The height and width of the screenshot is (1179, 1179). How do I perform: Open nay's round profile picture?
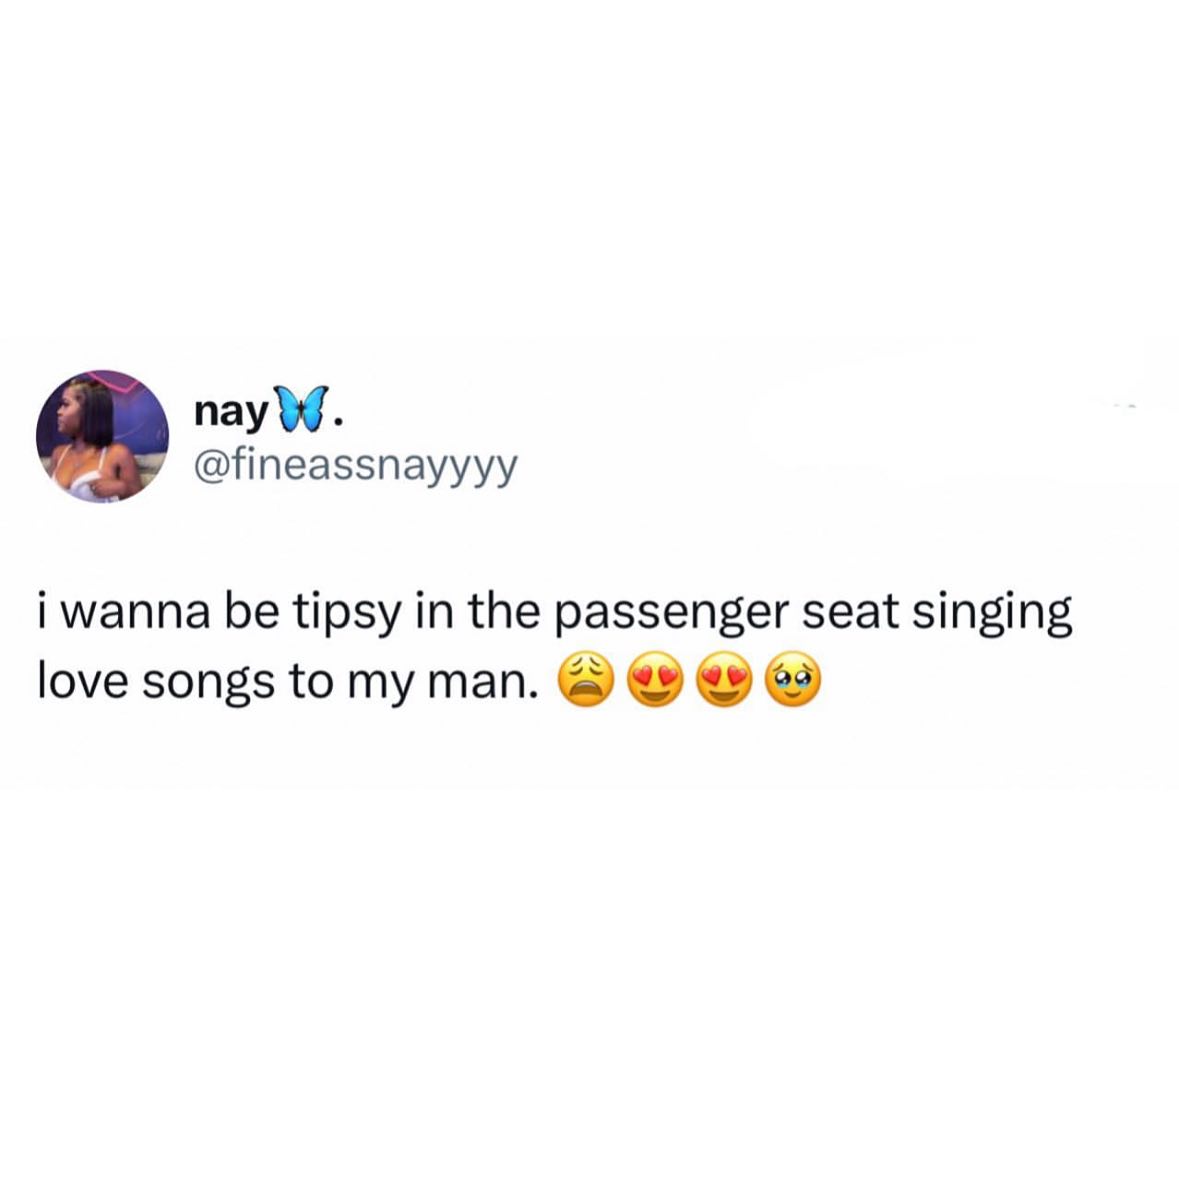click(102, 436)
